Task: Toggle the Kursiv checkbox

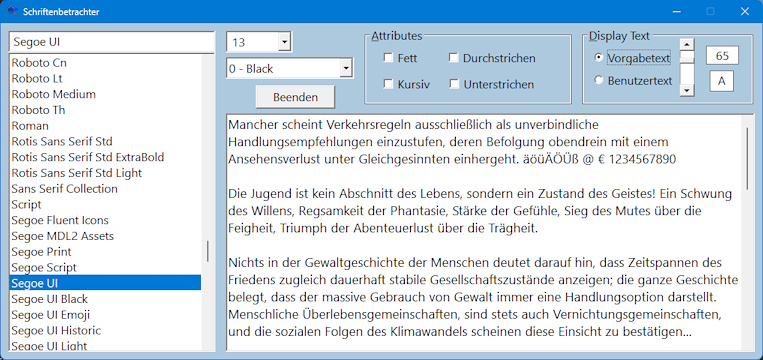Action: 388,84
